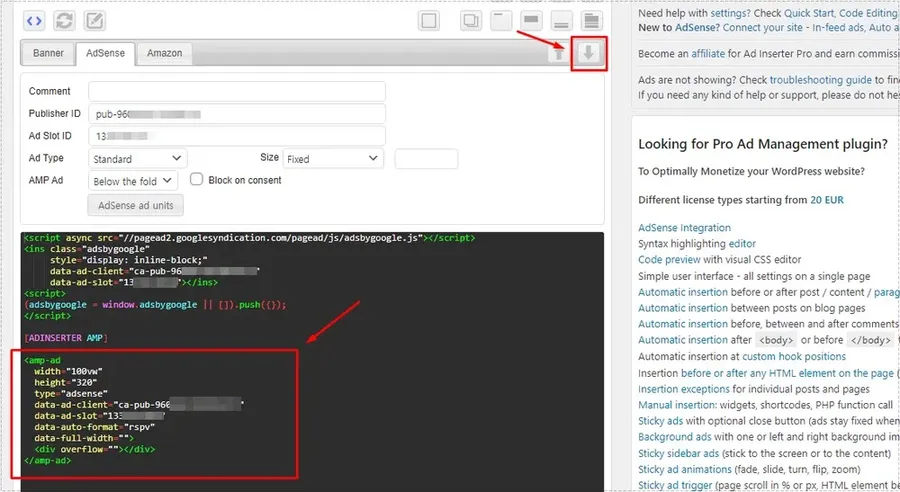Click the copy block overlapping-squares icon

pyautogui.click(x=471, y=21)
